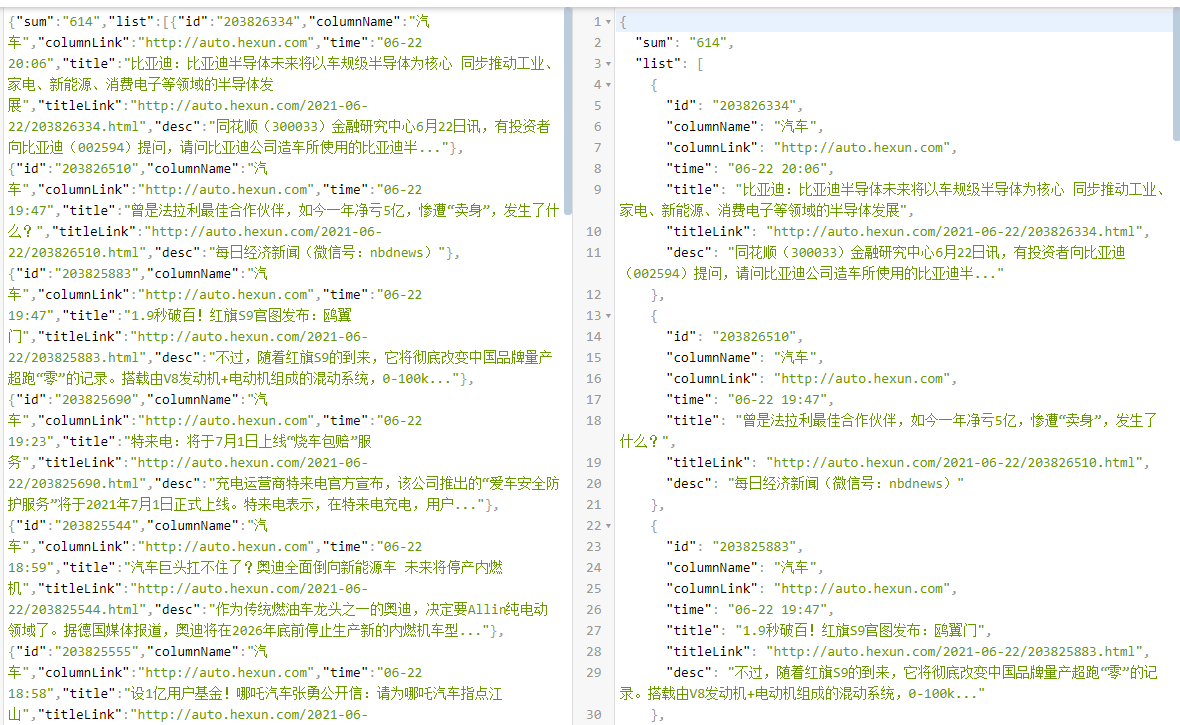Select the "id": "203826510" line in the formatted pane
Screen dimensions: 1180x725
point(734,337)
